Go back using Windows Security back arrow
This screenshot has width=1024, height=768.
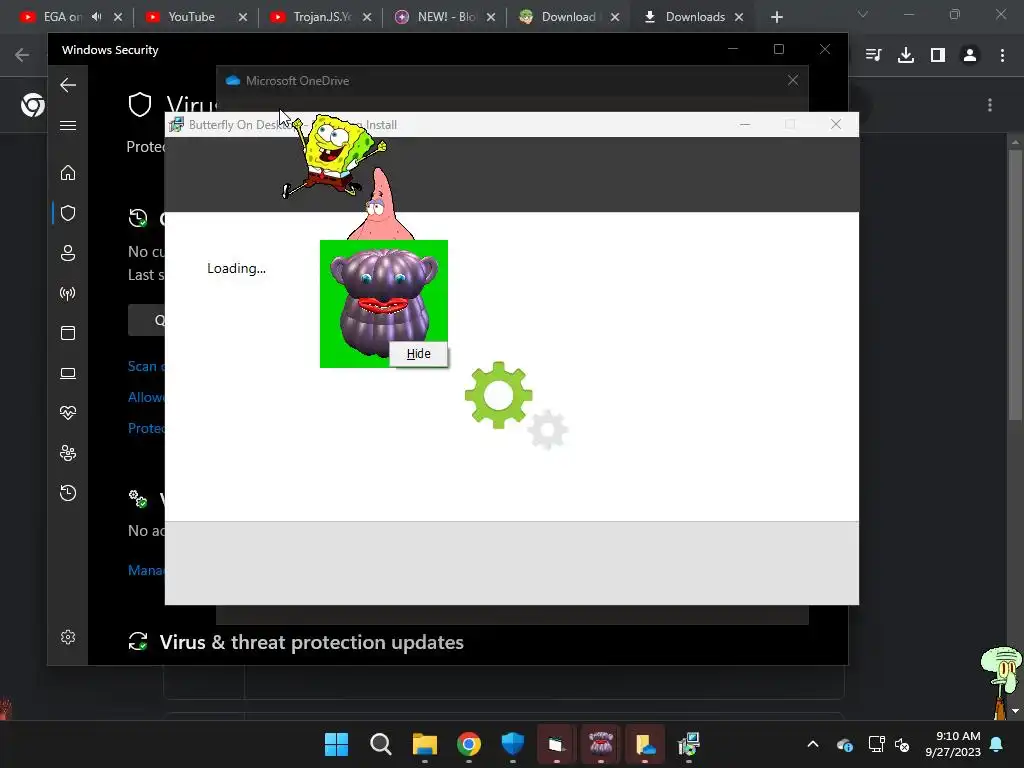click(68, 85)
